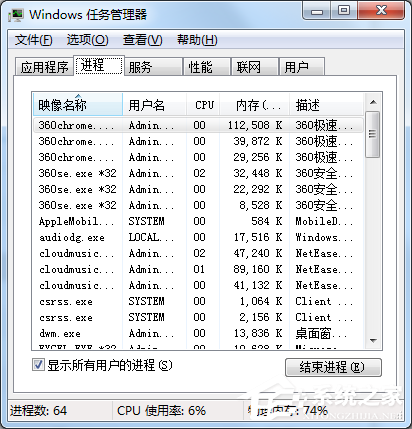Click the Task Manager title bar icon
412x429 pixels.
point(16,15)
